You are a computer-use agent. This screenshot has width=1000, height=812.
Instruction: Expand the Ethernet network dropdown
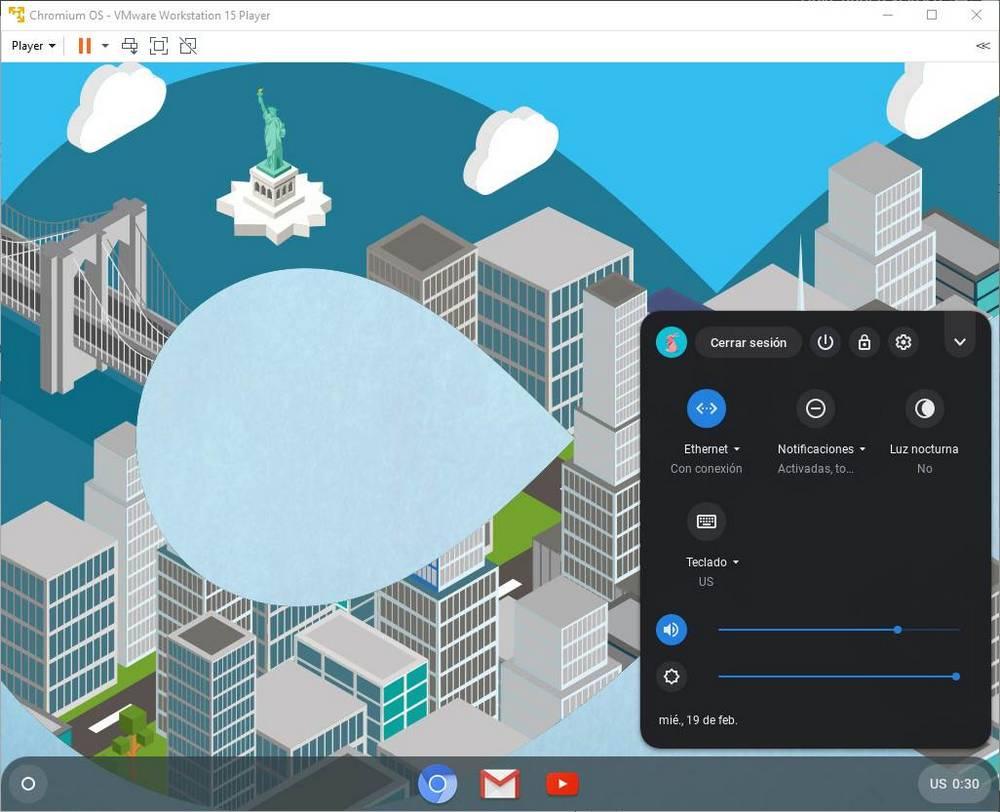(737, 449)
